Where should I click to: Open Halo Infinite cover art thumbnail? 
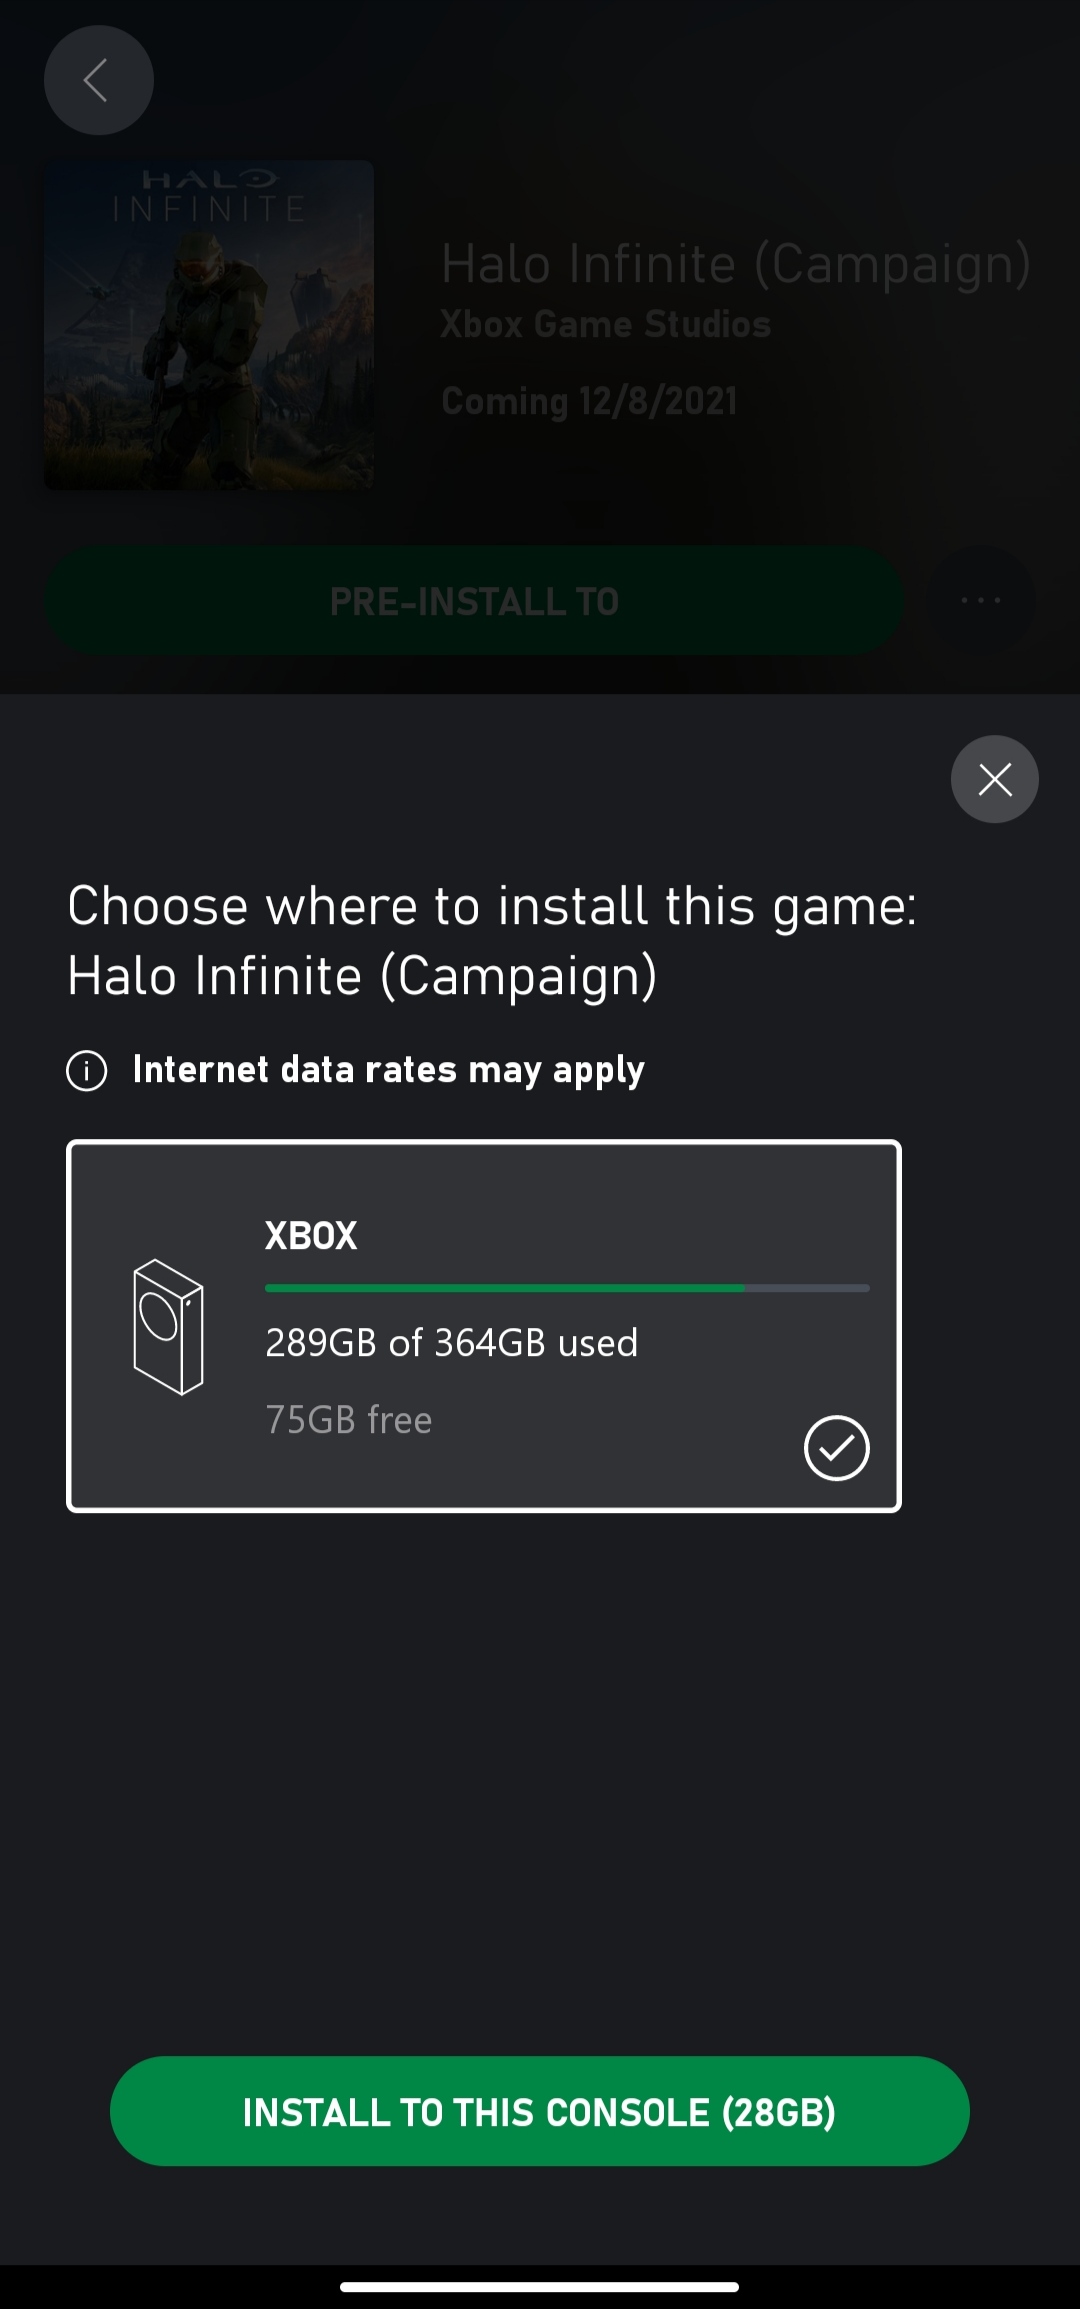pos(209,325)
